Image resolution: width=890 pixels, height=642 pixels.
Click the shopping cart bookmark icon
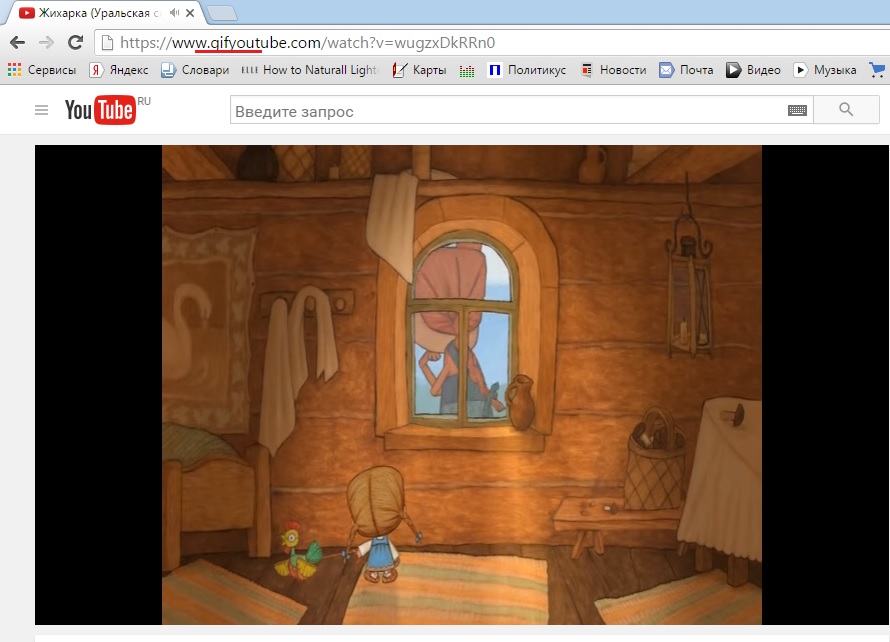[877, 70]
